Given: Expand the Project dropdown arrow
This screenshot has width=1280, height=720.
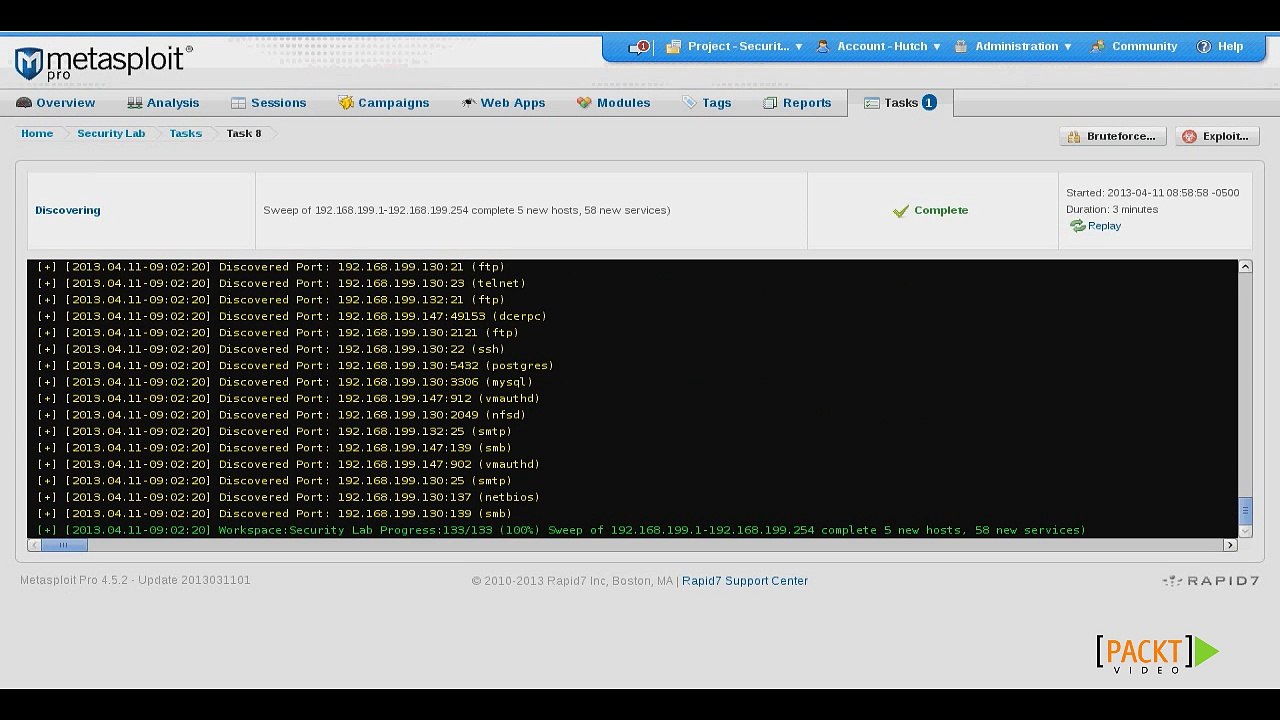Looking at the screenshot, I should click(x=799, y=47).
